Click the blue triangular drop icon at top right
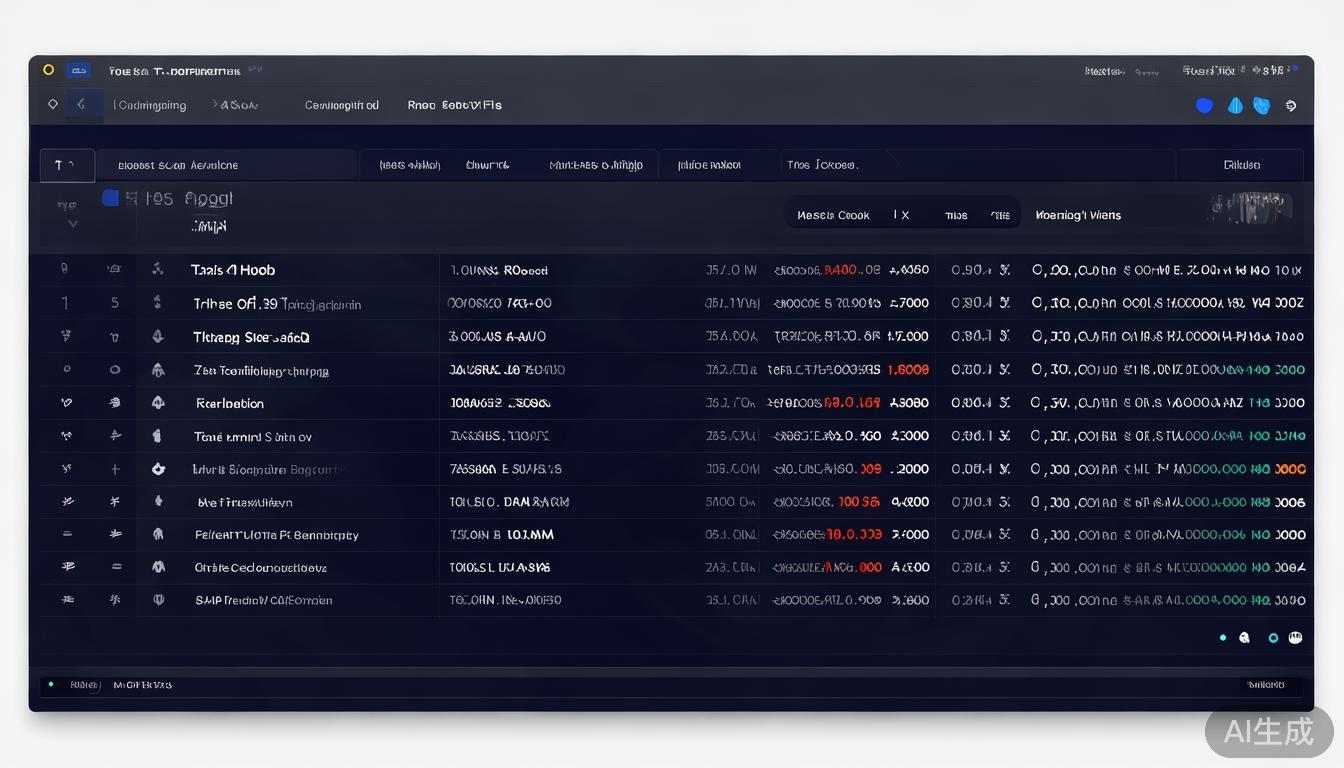The width and height of the screenshot is (1344, 768). click(x=1235, y=105)
